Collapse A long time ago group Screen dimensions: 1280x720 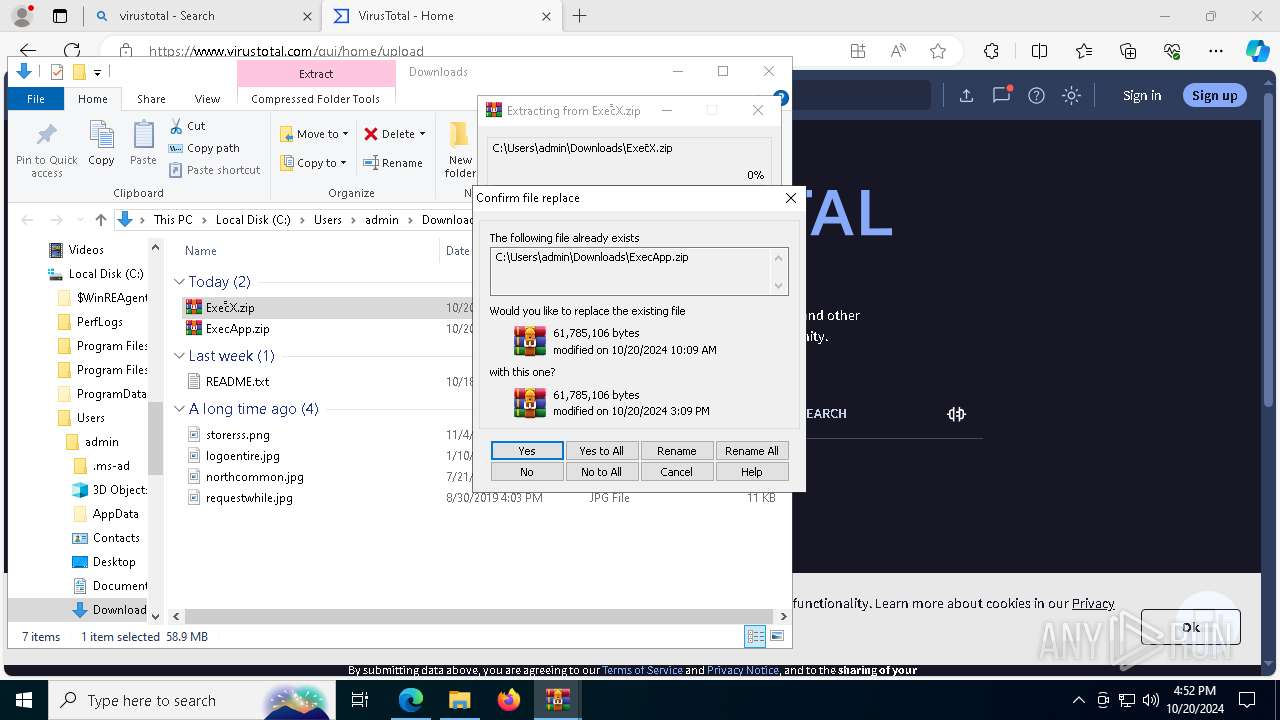click(x=180, y=409)
